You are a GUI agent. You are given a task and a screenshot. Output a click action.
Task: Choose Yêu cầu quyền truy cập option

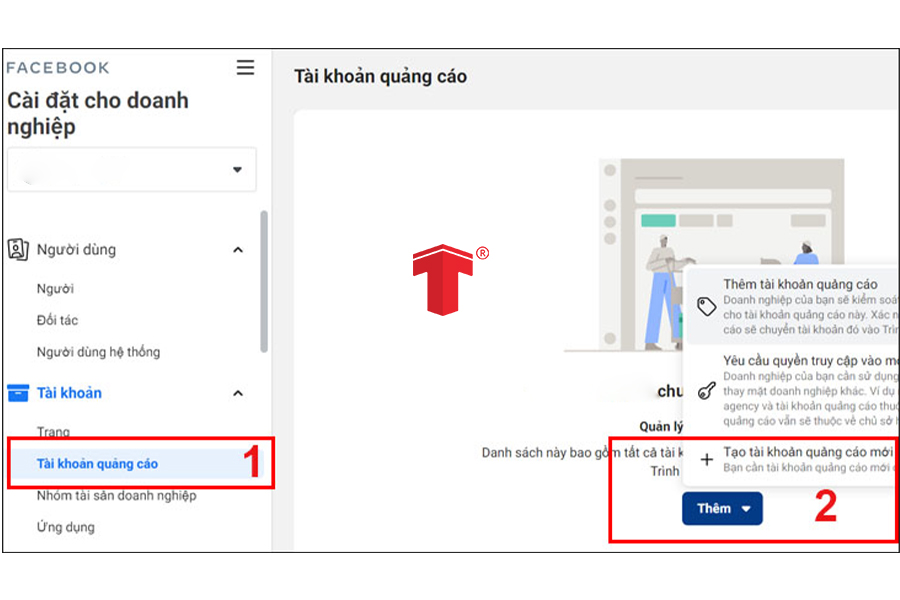792,390
